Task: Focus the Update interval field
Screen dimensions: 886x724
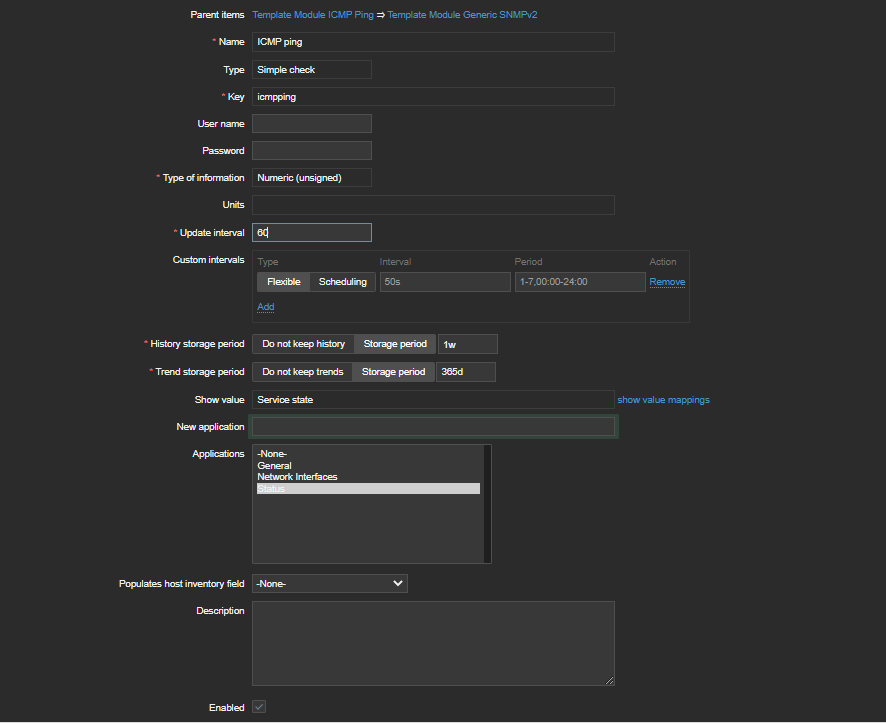Action: (x=312, y=232)
